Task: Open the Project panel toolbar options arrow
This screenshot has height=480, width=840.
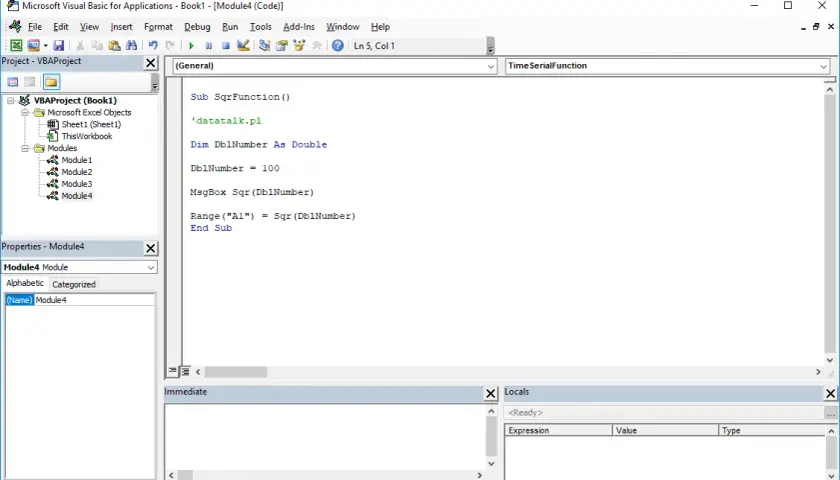Action: [x=155, y=82]
